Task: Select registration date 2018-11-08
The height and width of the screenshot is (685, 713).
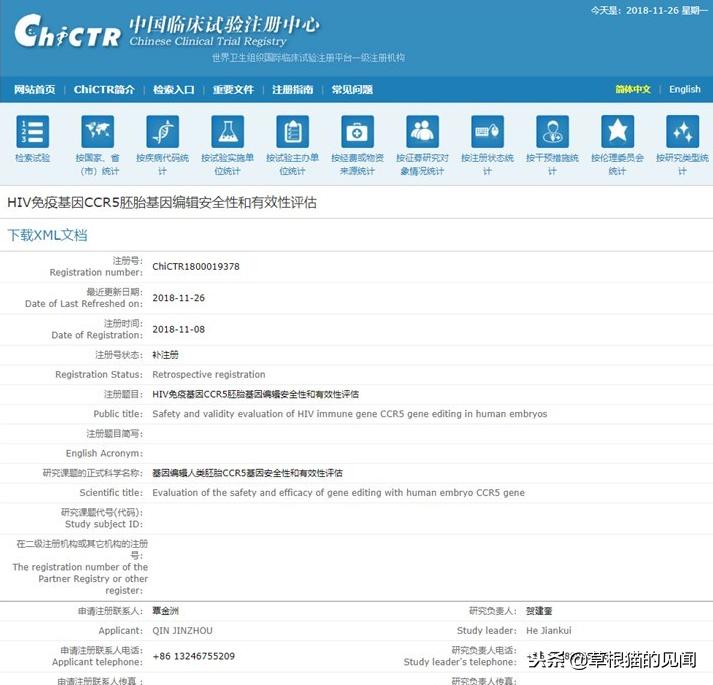Action: [x=179, y=329]
